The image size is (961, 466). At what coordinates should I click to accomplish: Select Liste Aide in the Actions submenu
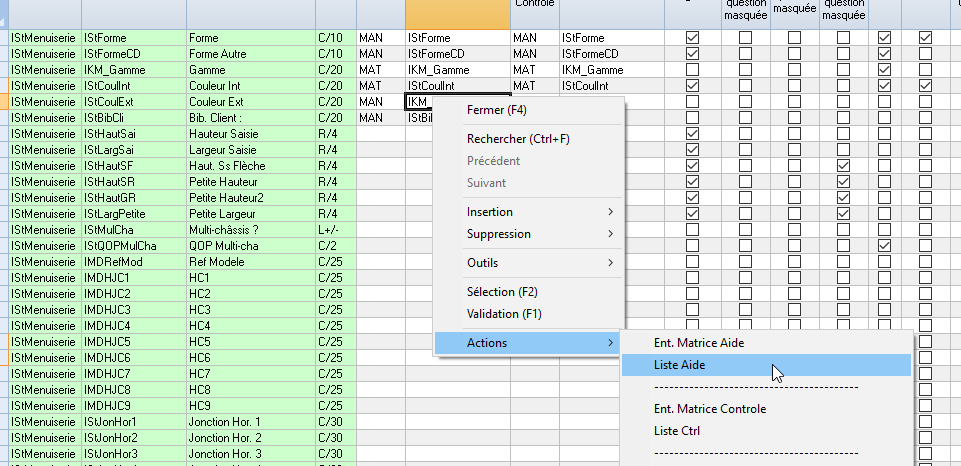click(680, 365)
